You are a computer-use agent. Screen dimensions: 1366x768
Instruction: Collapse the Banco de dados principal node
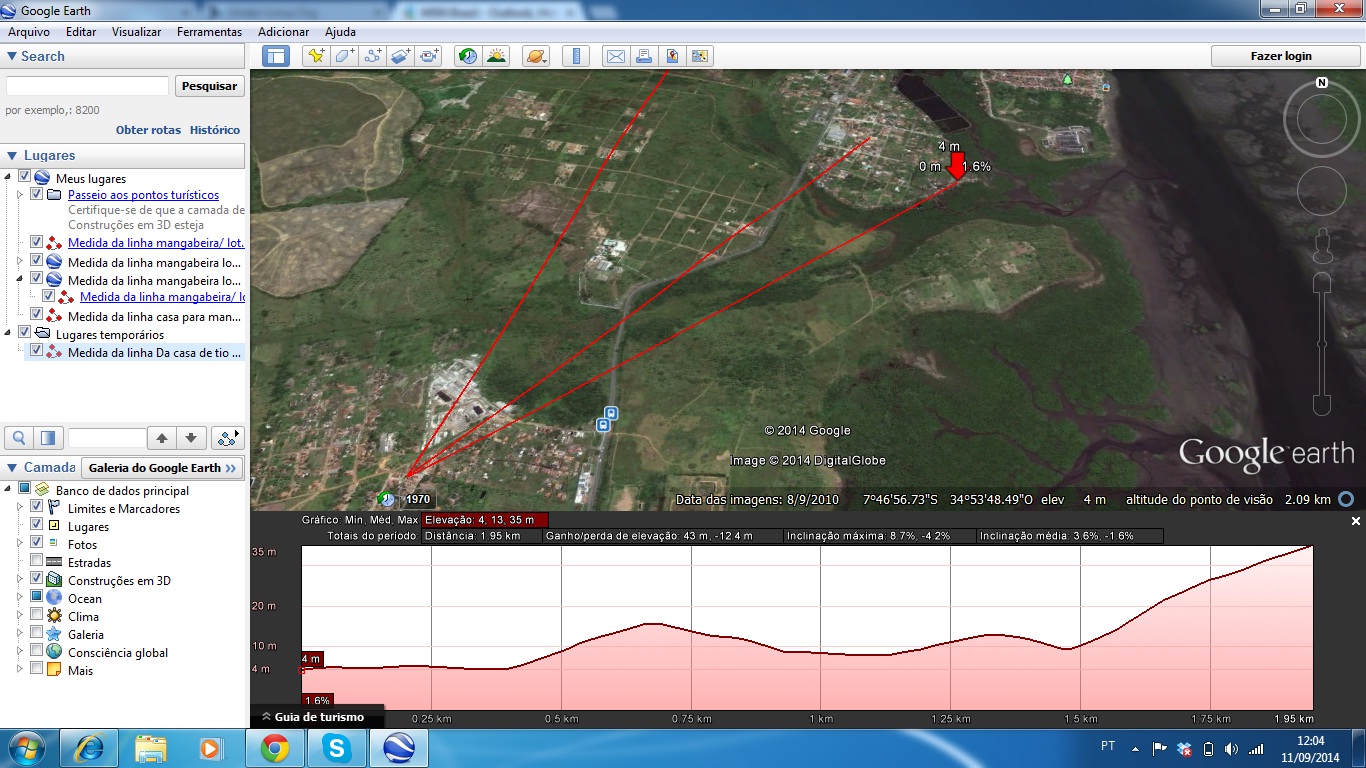9,490
